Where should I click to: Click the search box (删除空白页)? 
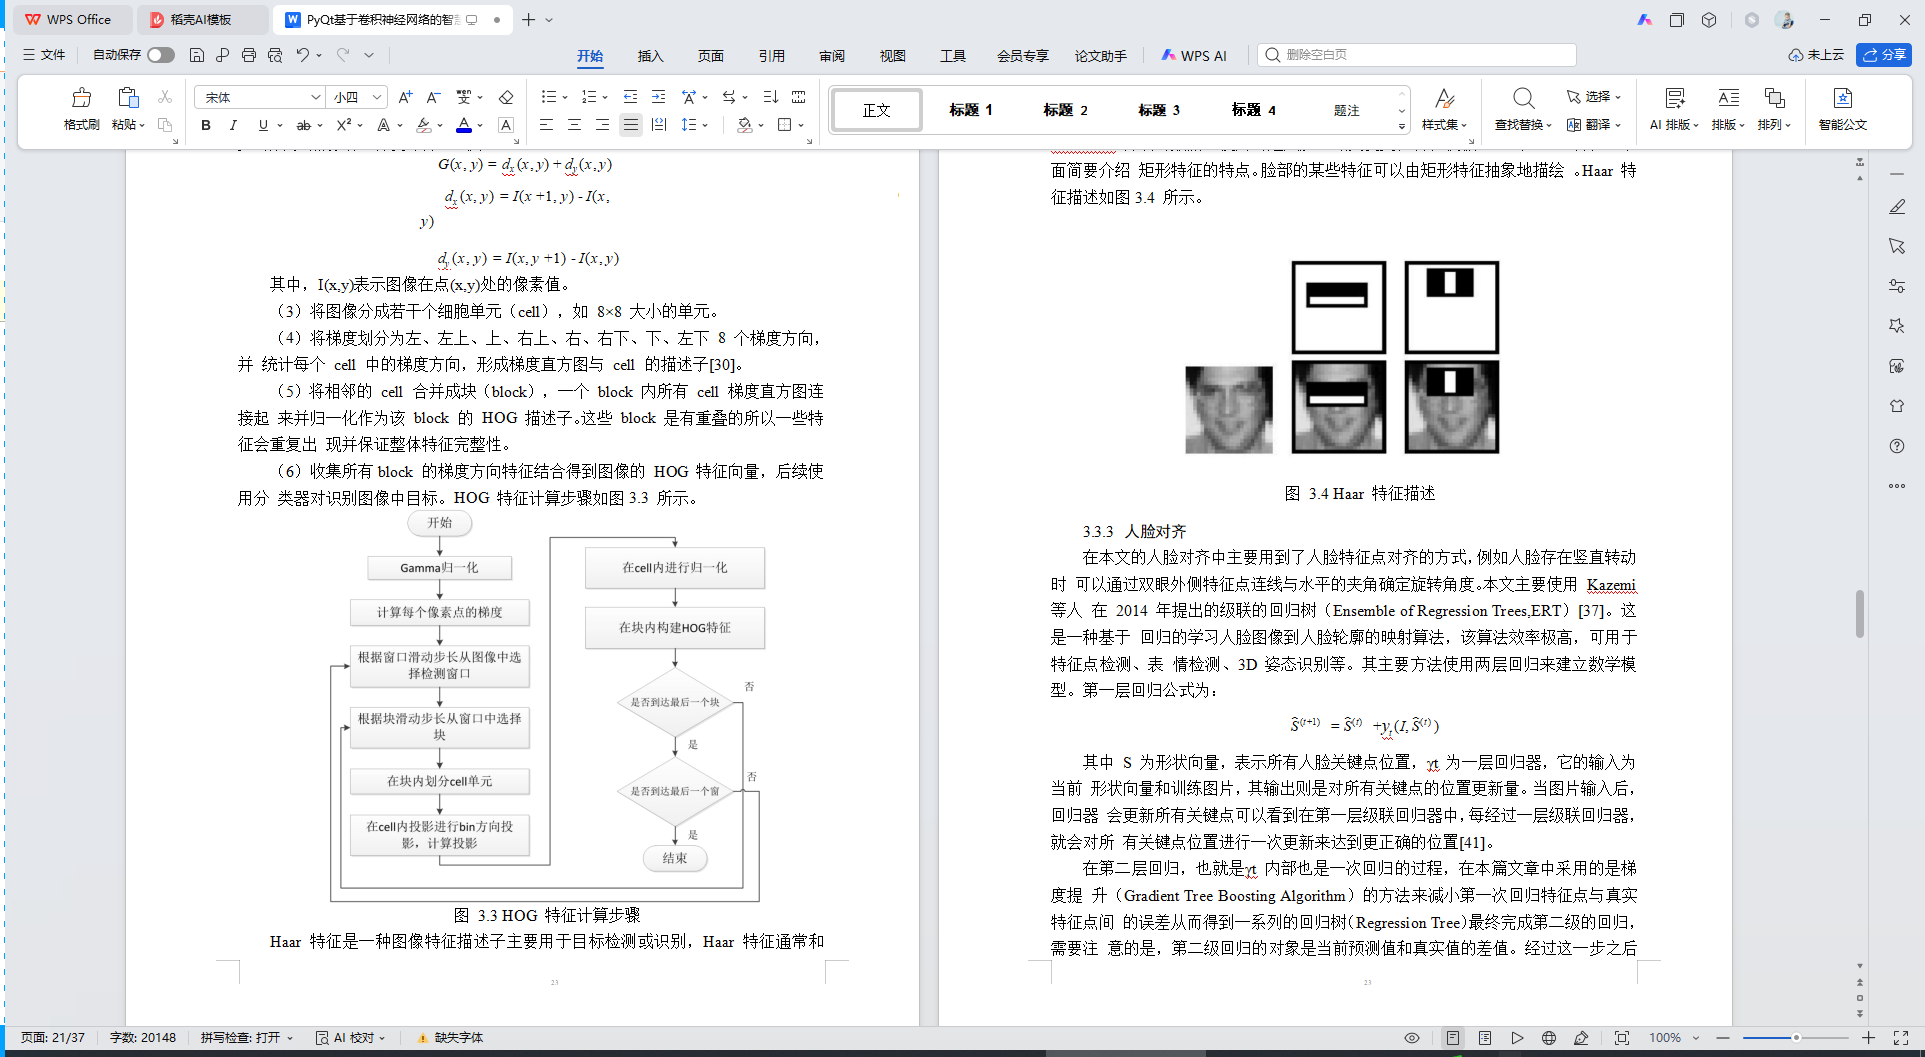tap(1417, 55)
